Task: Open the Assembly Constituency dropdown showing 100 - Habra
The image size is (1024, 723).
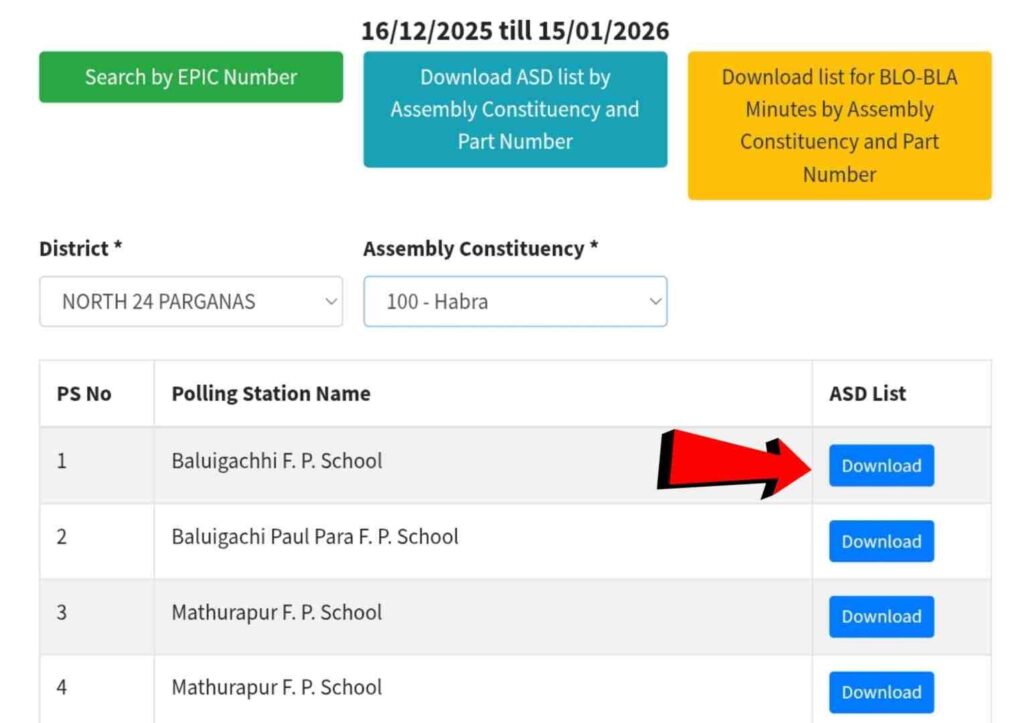Action: (515, 301)
